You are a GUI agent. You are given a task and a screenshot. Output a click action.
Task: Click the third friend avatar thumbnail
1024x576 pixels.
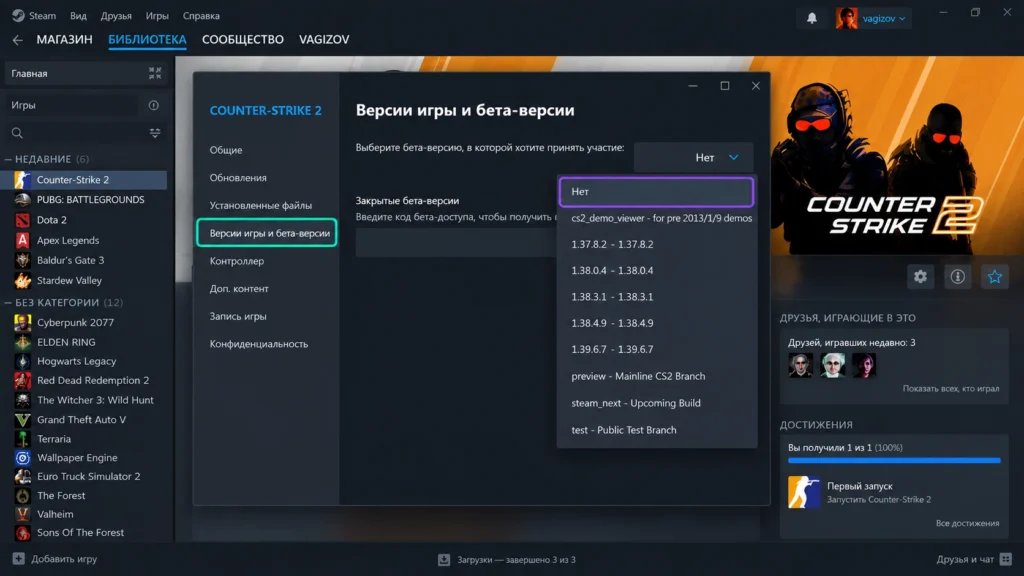864,365
